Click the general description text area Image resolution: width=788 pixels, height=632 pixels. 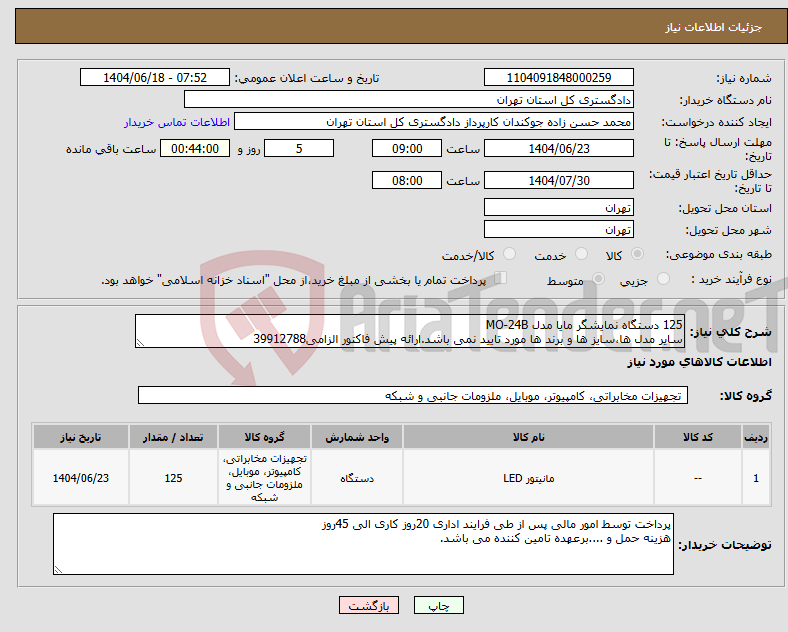(x=410, y=331)
